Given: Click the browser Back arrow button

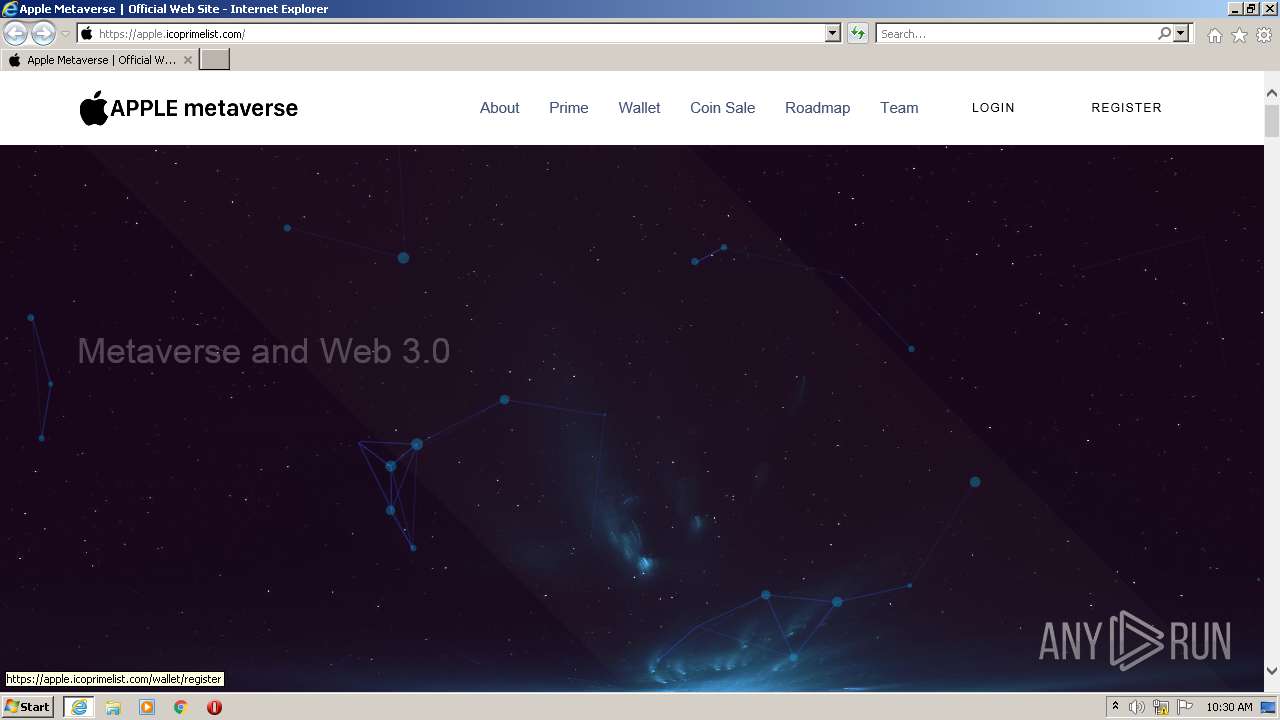Looking at the screenshot, I should point(15,34).
